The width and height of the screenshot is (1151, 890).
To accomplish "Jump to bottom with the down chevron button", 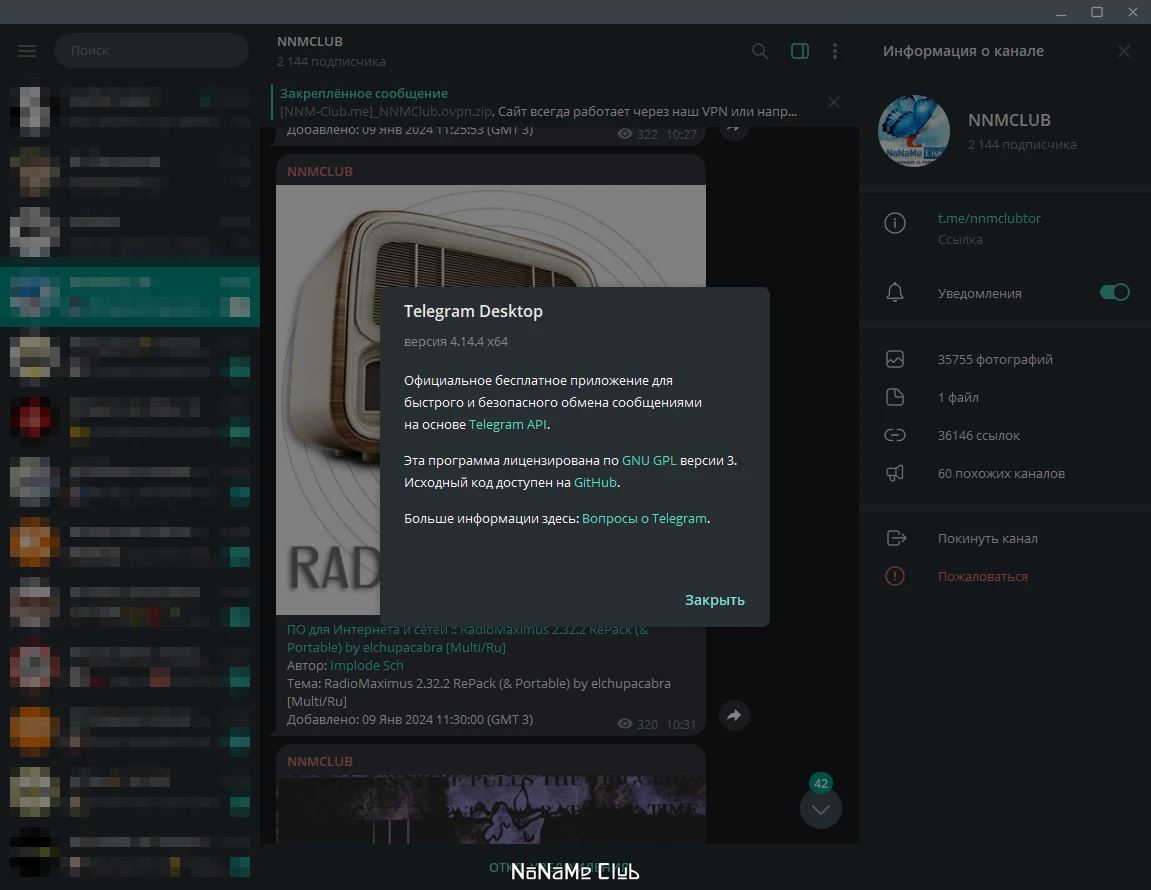I will [821, 808].
